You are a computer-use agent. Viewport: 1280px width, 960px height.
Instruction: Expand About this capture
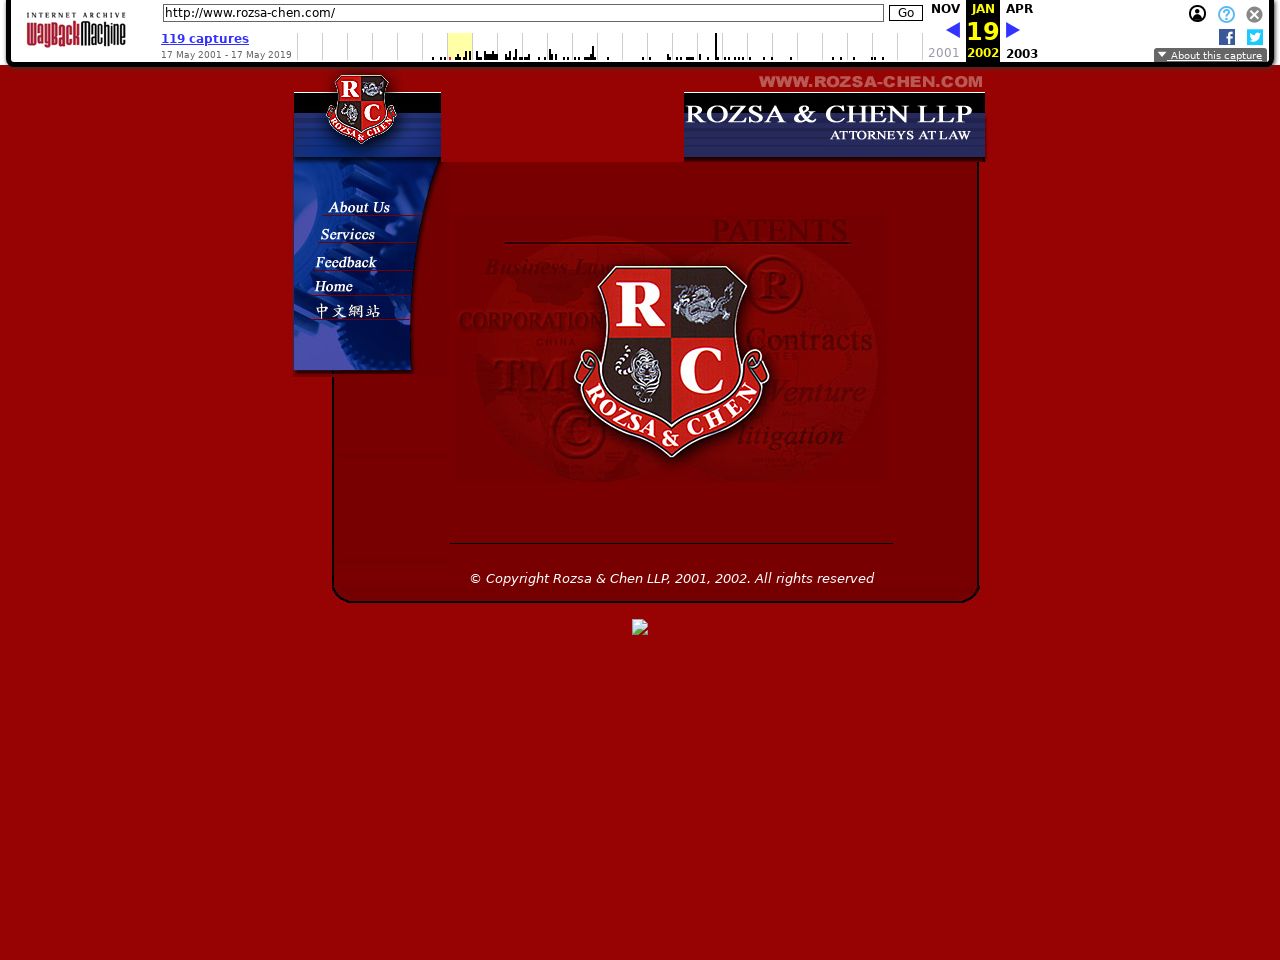pos(1210,56)
